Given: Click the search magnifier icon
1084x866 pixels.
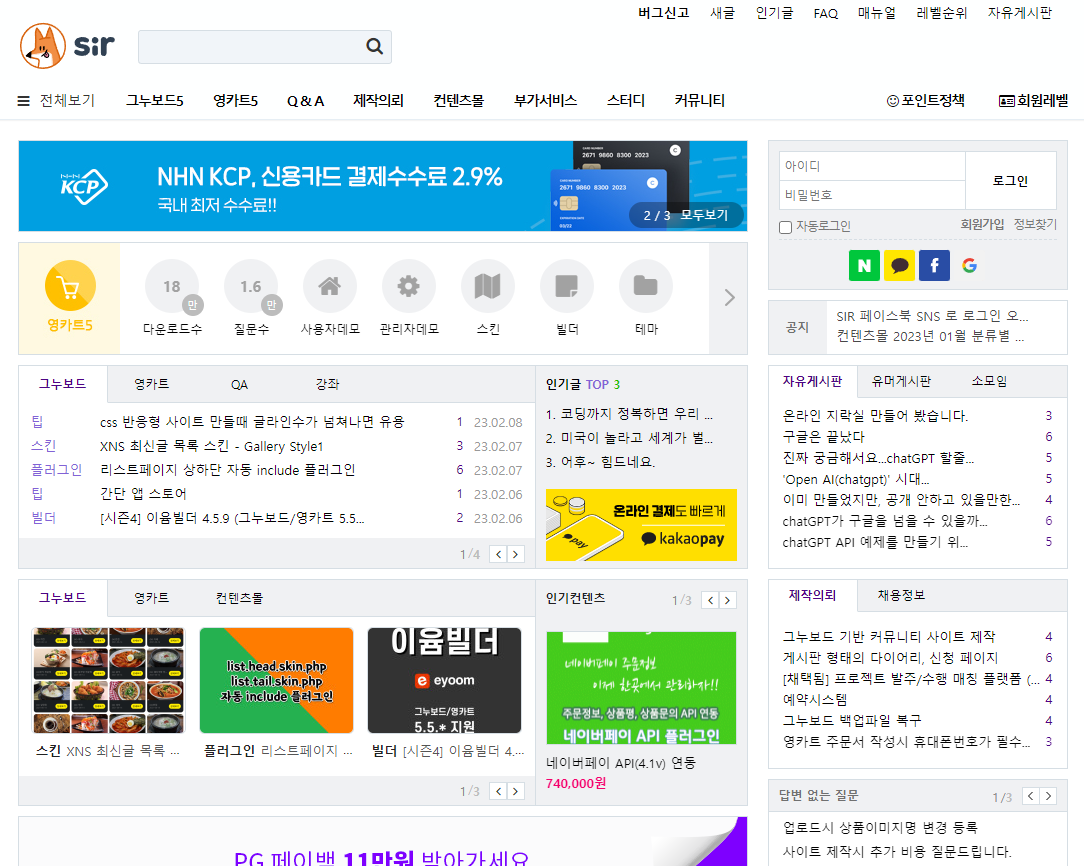Looking at the screenshot, I should [374, 46].
